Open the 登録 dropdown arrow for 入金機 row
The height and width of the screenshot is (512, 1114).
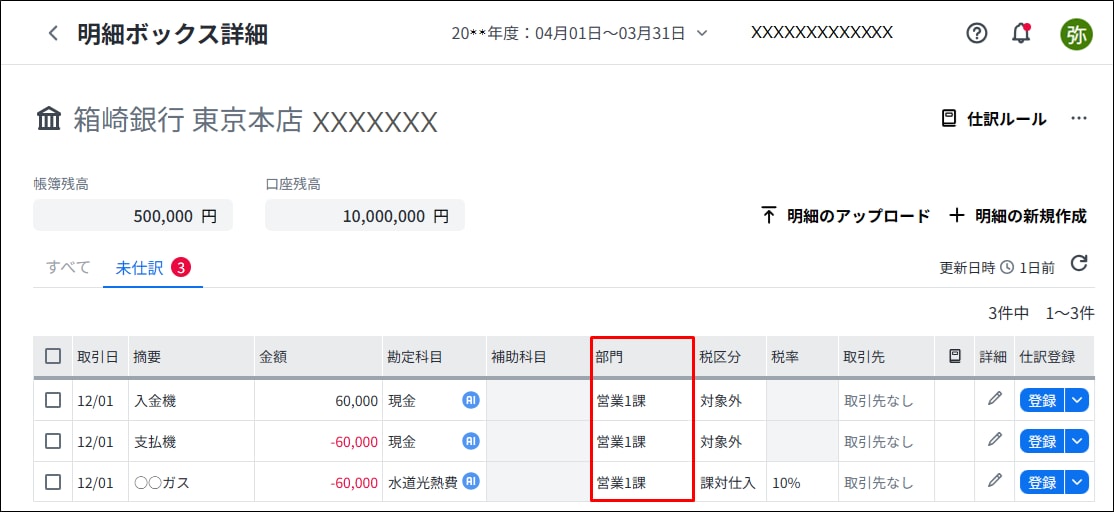click(1076, 400)
